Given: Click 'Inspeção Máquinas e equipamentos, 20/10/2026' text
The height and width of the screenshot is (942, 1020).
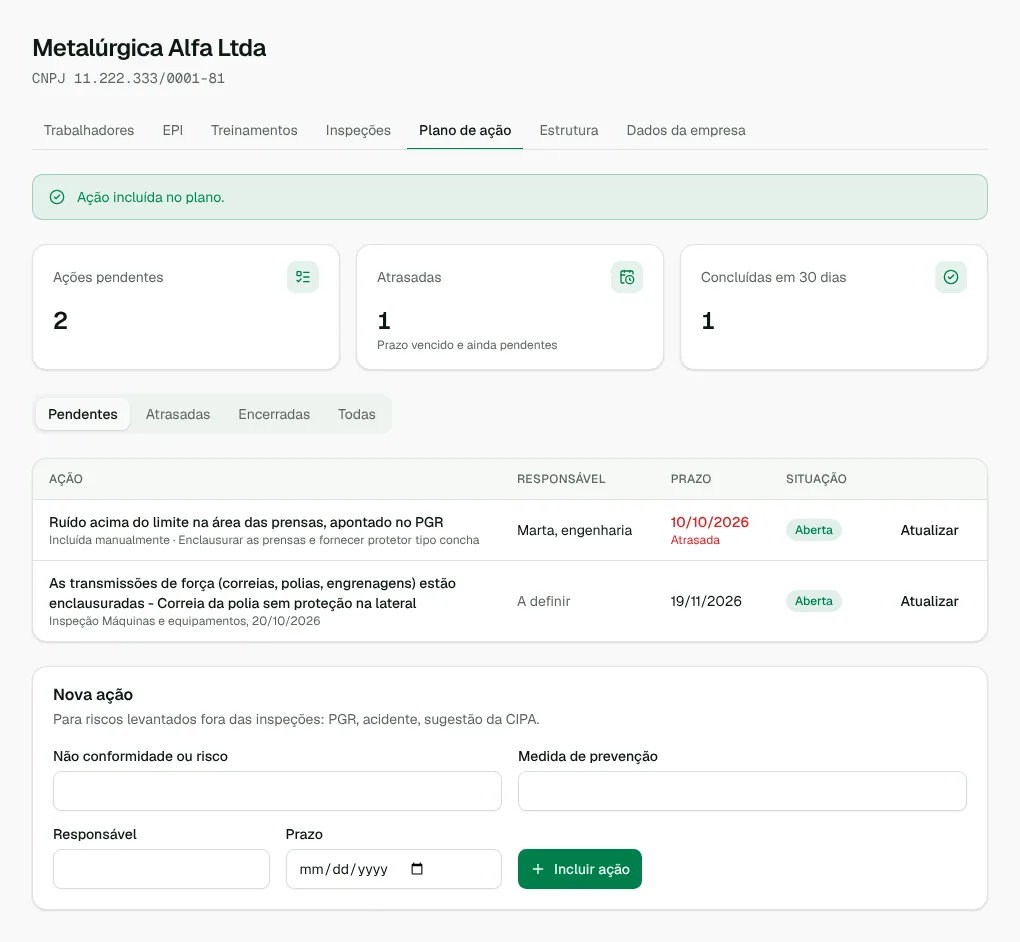Looking at the screenshot, I should click(x=185, y=621).
